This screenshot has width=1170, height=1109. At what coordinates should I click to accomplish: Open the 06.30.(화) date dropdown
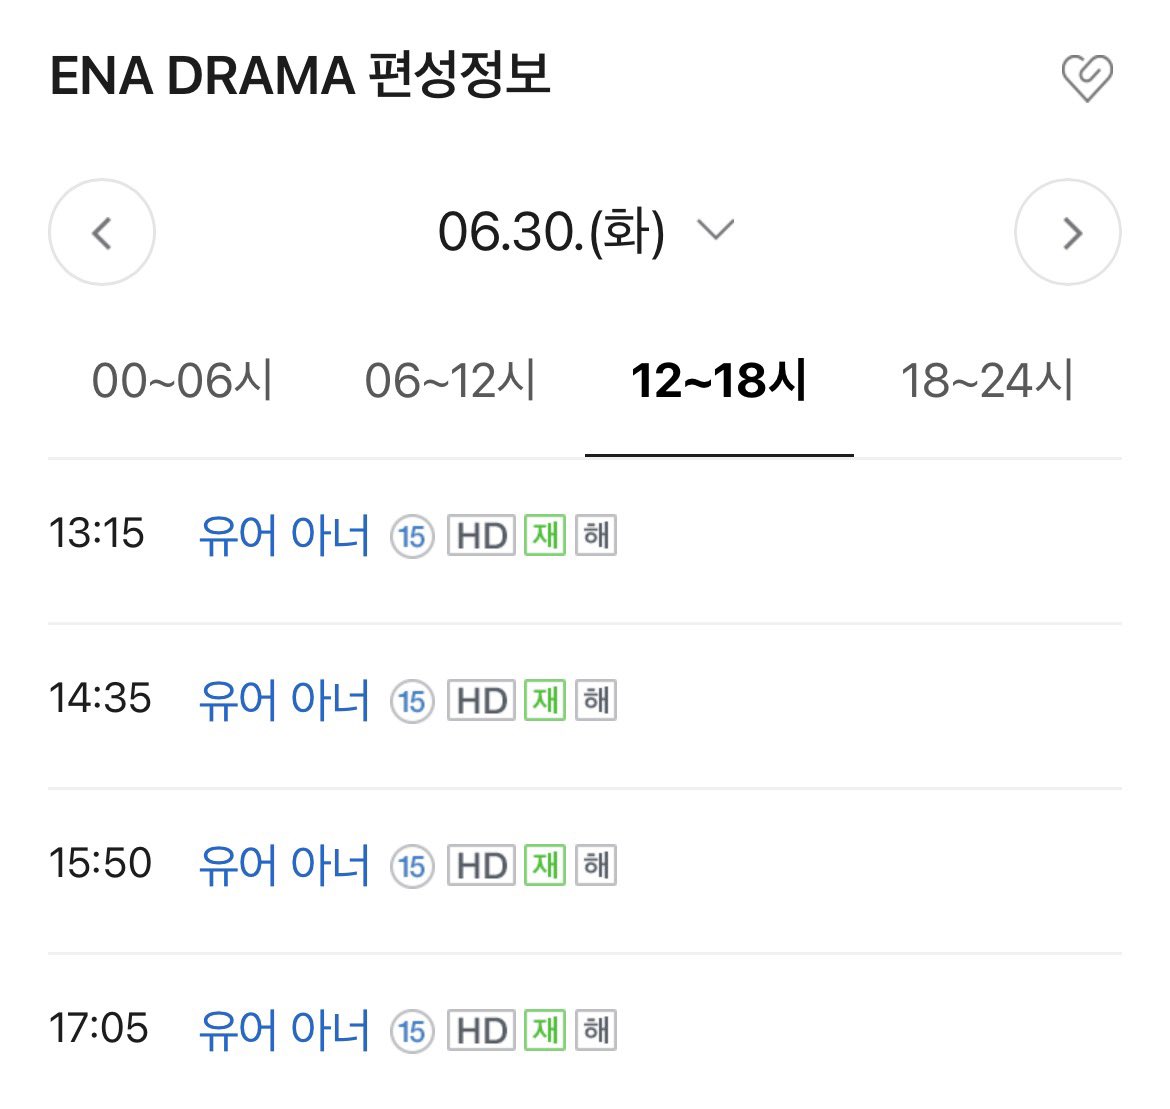[x=551, y=231]
